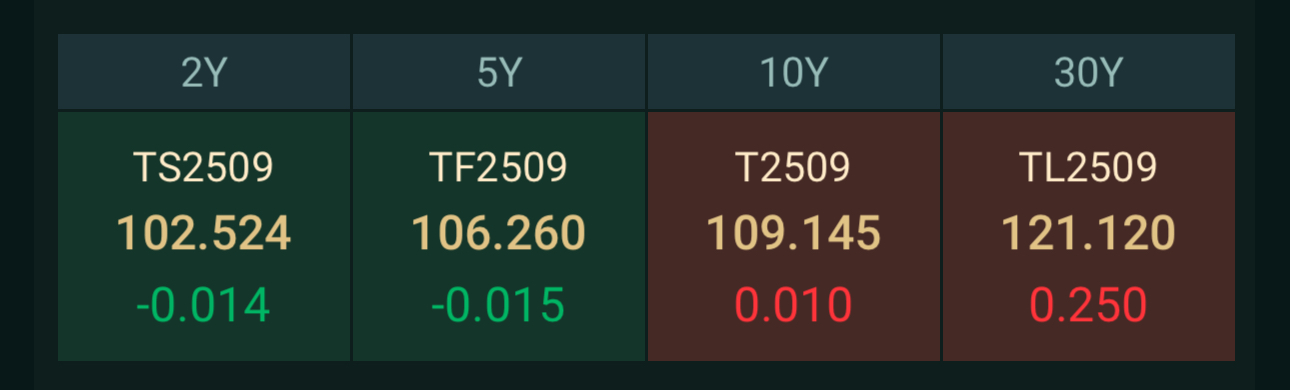Pick the green tile under 2Y header
The image size is (1290, 390).
click(204, 236)
